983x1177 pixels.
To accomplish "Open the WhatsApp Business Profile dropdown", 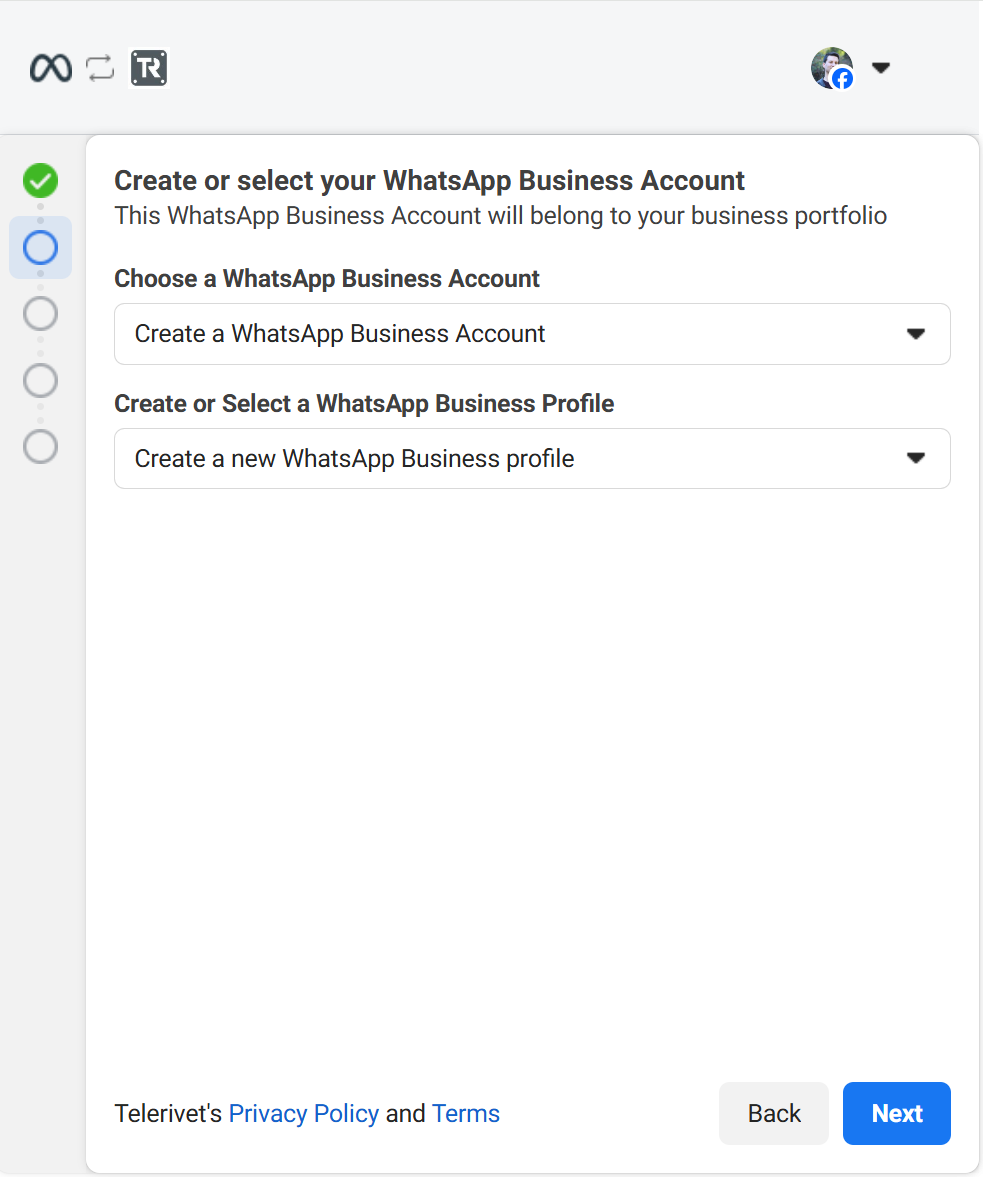I will (532, 459).
